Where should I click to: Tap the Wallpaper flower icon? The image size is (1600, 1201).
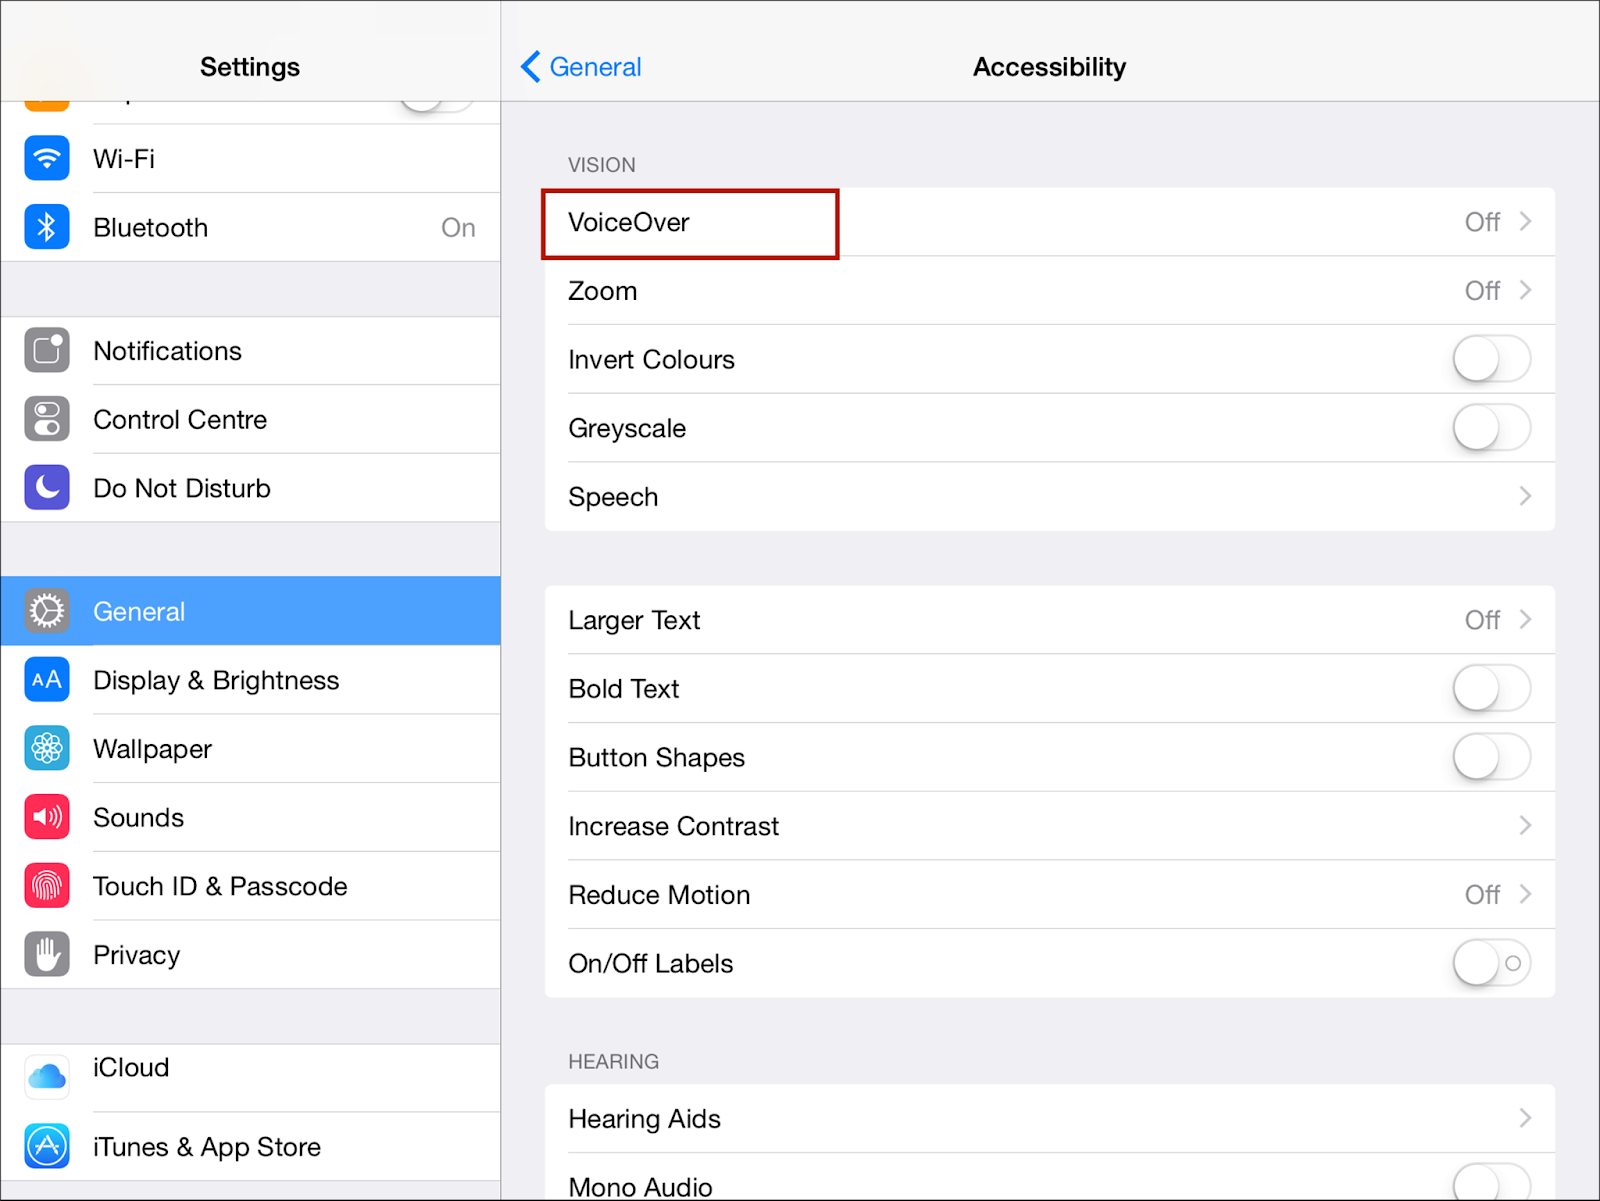(47, 748)
